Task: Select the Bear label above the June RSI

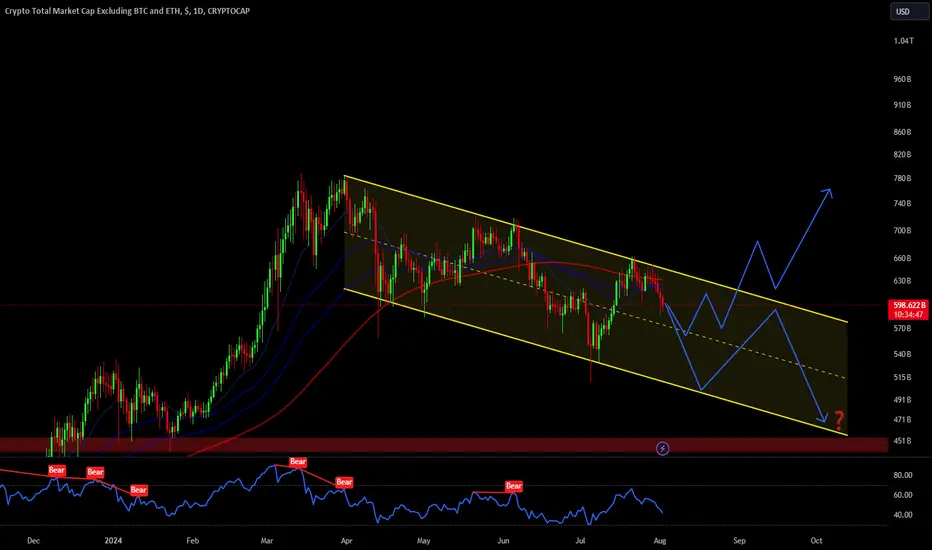Action: [514, 486]
